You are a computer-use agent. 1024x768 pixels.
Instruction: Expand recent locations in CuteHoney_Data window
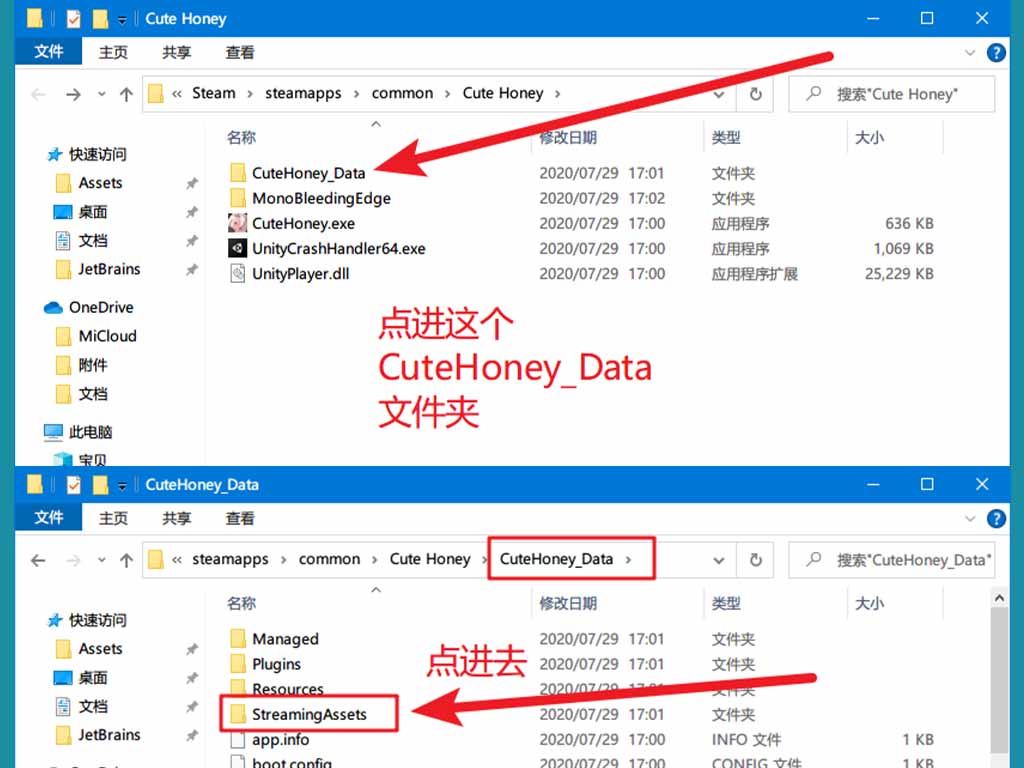101,560
